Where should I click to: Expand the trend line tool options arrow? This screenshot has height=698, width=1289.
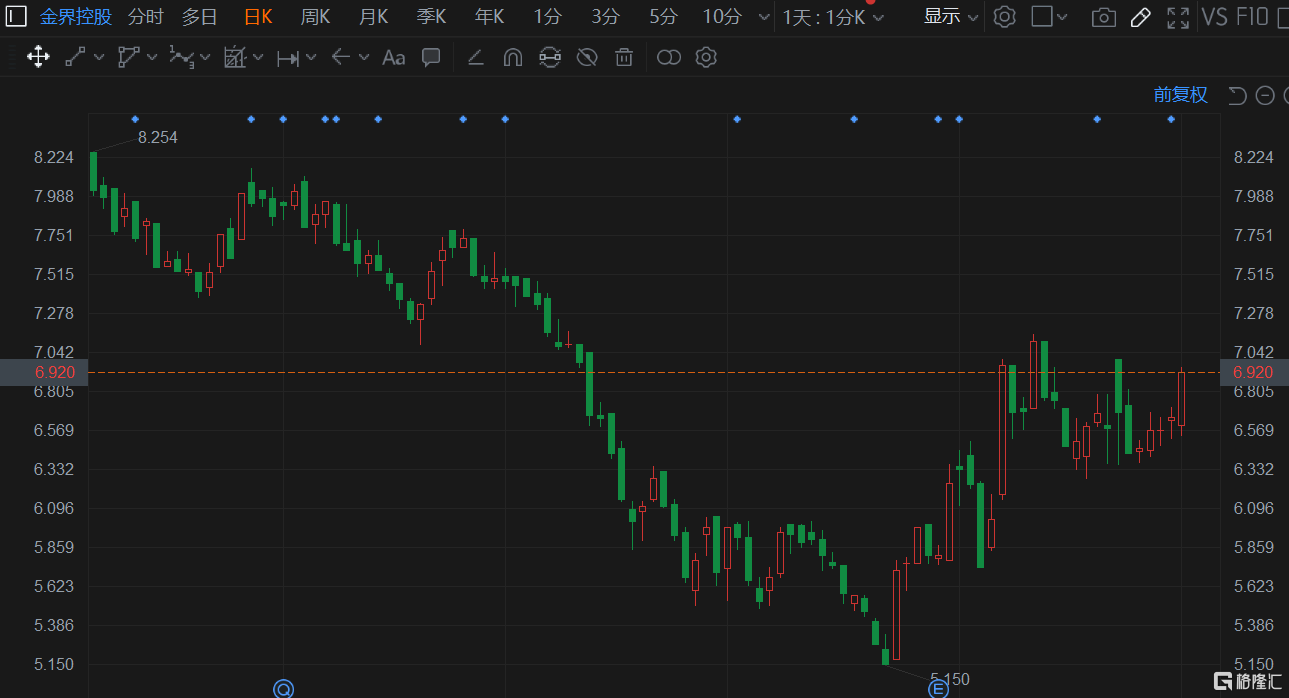click(x=99, y=58)
